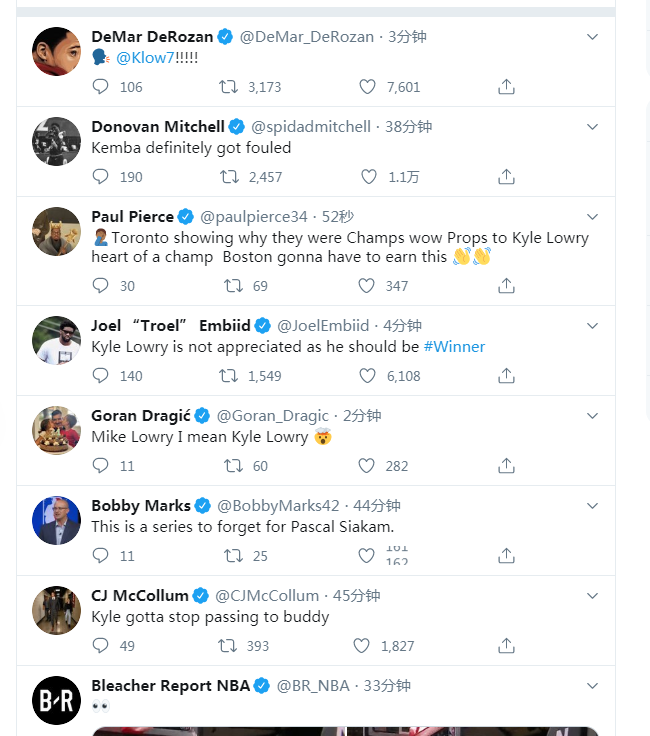Share Joel Embiid's tweet

coord(506,376)
